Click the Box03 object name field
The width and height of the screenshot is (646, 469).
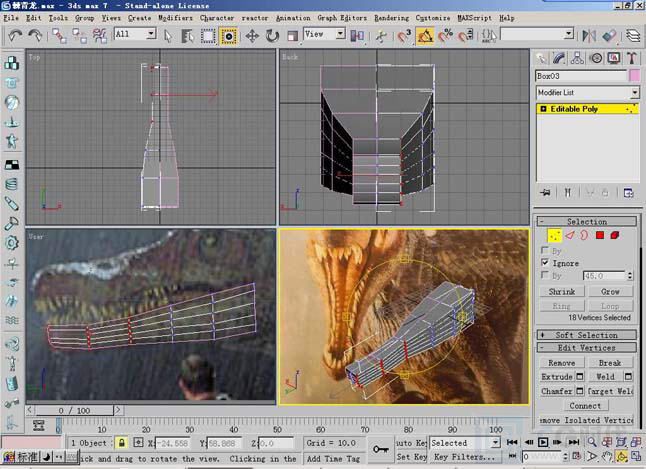(x=581, y=76)
